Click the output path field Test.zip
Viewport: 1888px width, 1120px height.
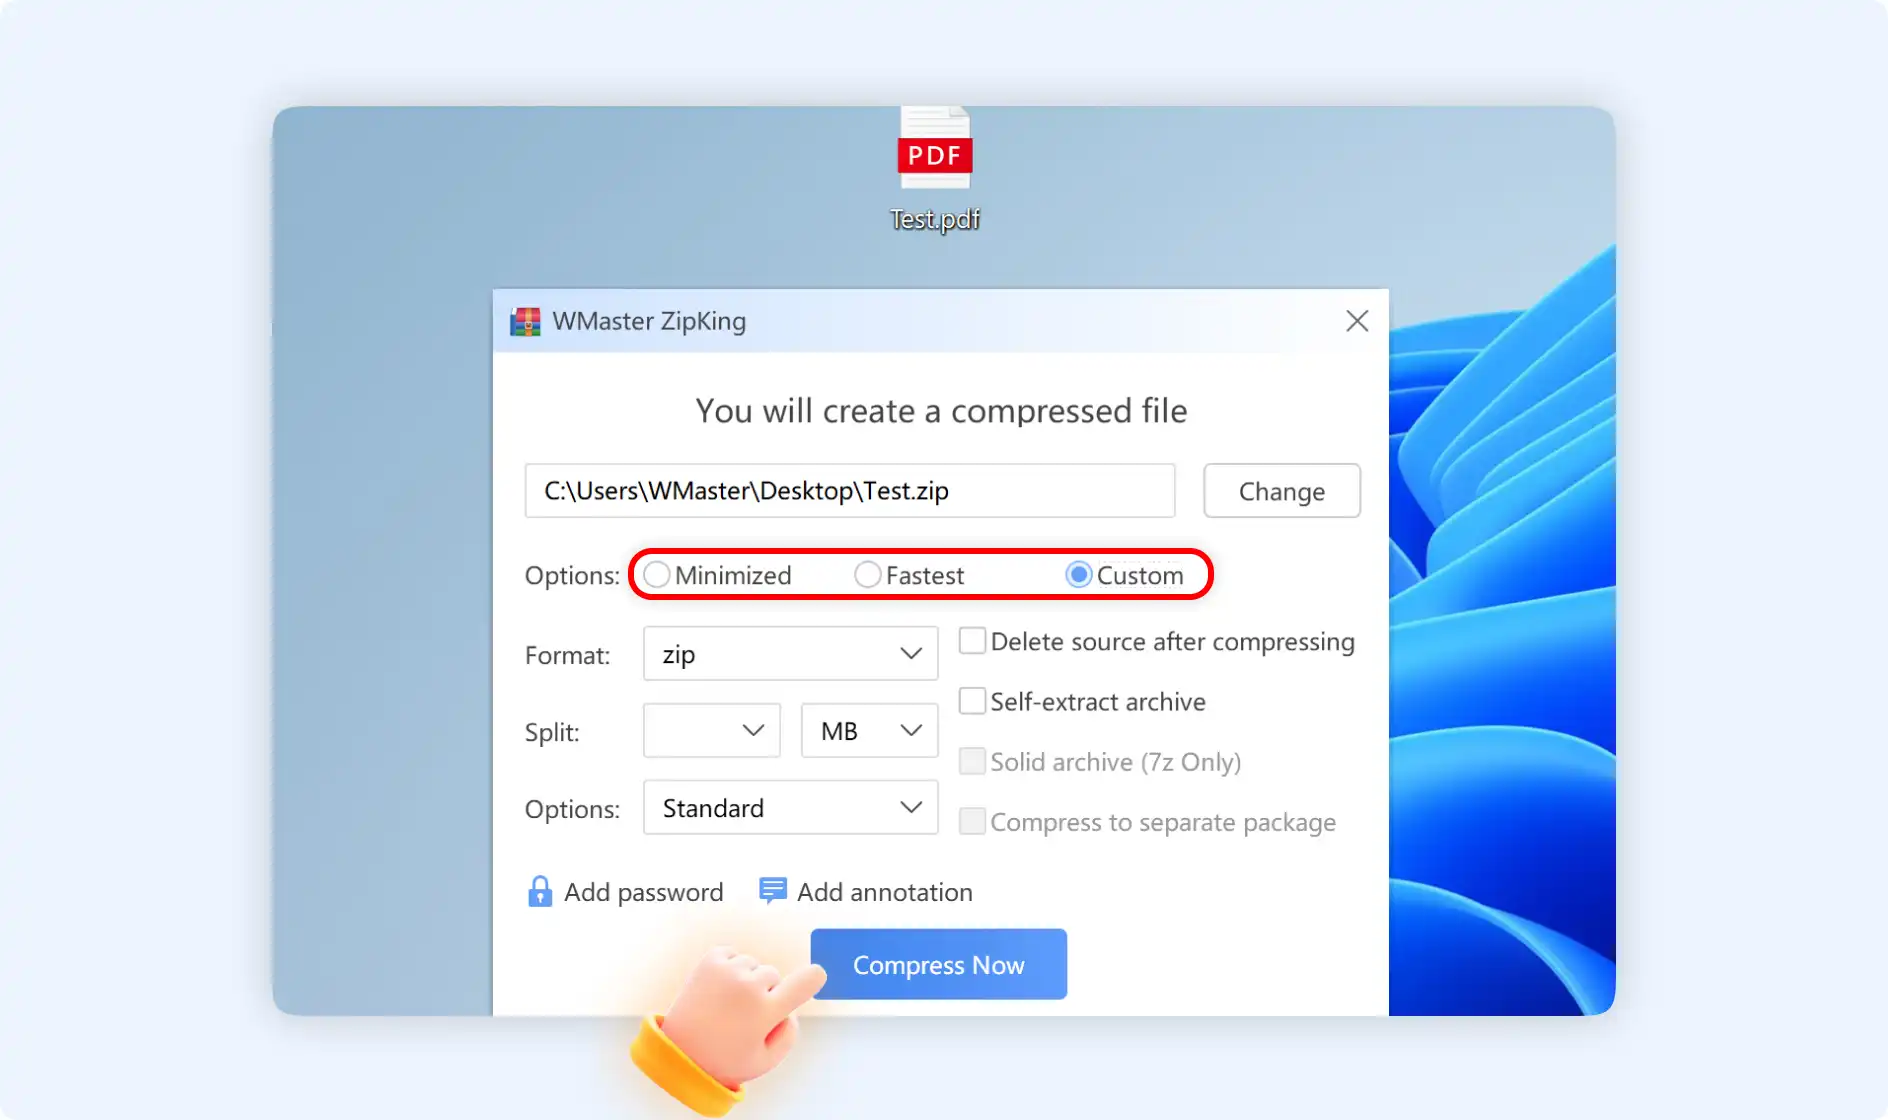pos(850,491)
